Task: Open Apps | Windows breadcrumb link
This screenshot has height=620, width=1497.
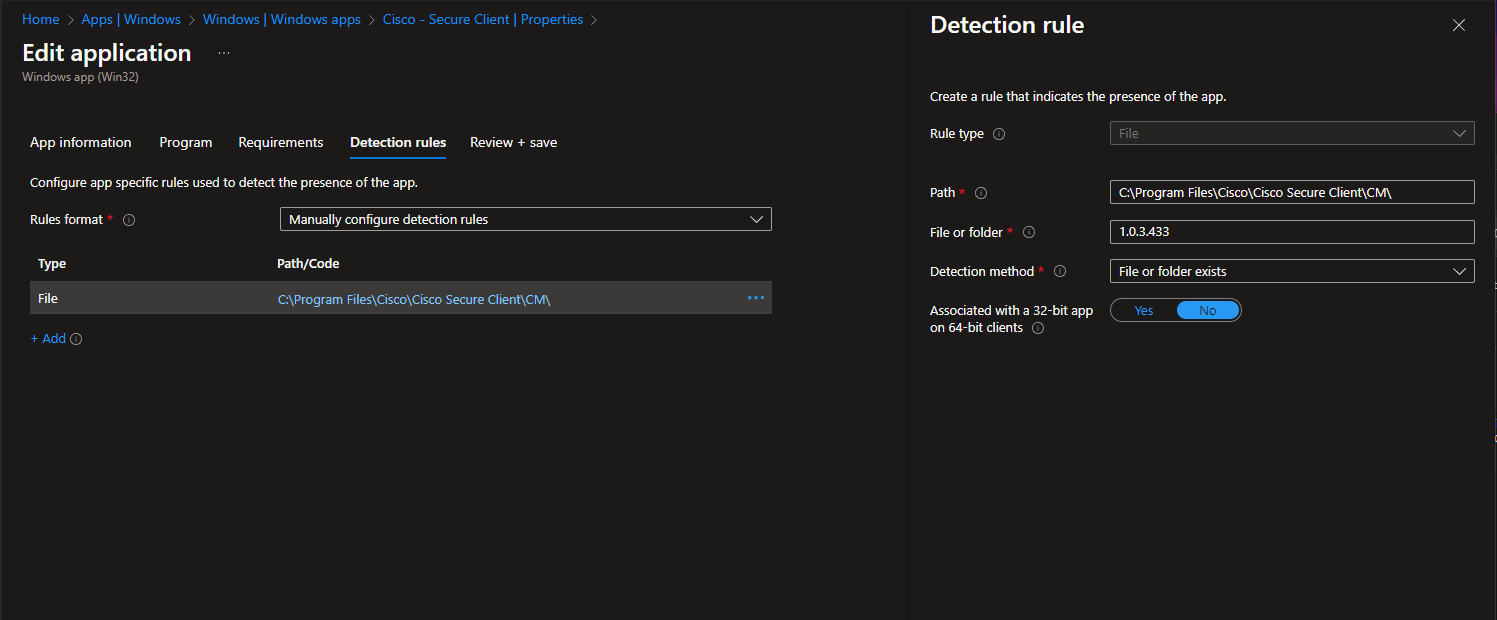Action: point(131,19)
